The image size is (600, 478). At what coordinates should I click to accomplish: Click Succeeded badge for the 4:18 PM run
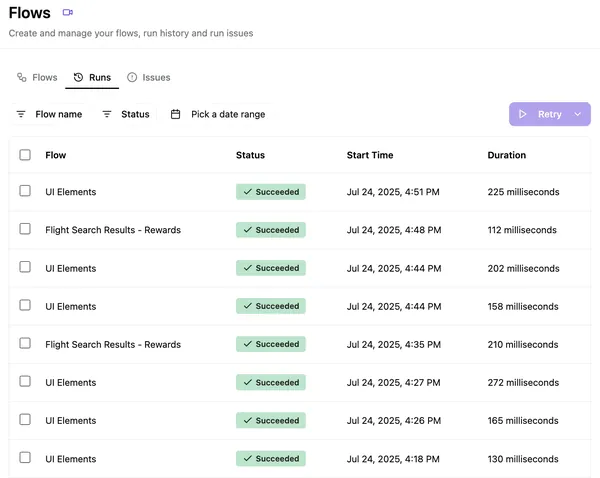point(271,458)
